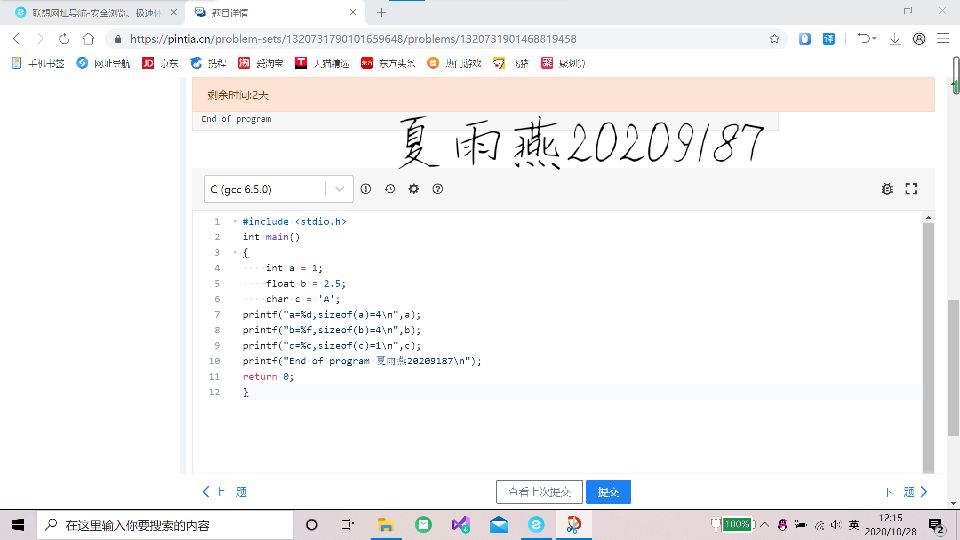This screenshot has height=540, width=960.
Task: Open Cortana circle on taskbar
Action: tap(312, 525)
